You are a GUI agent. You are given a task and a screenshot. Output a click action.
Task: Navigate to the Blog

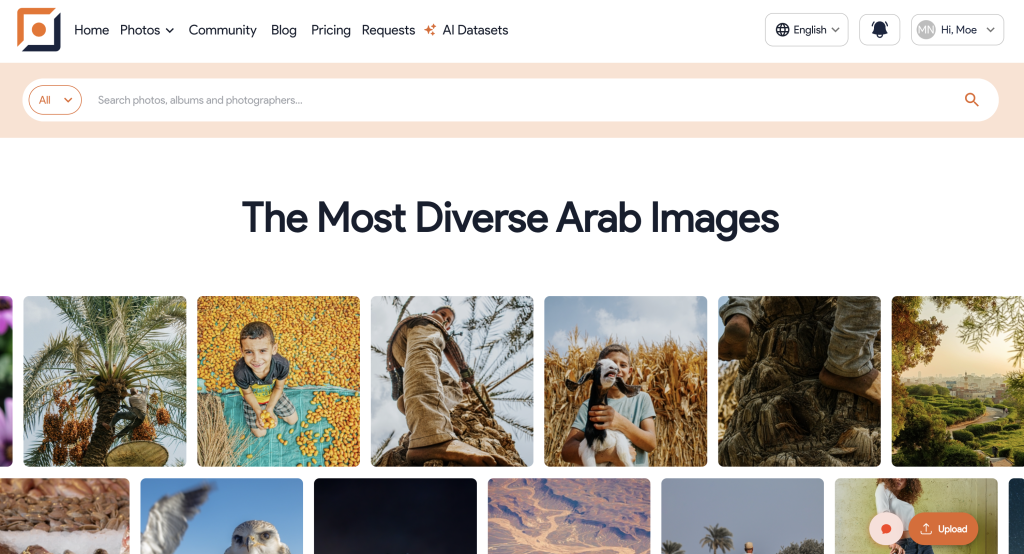pyautogui.click(x=283, y=30)
